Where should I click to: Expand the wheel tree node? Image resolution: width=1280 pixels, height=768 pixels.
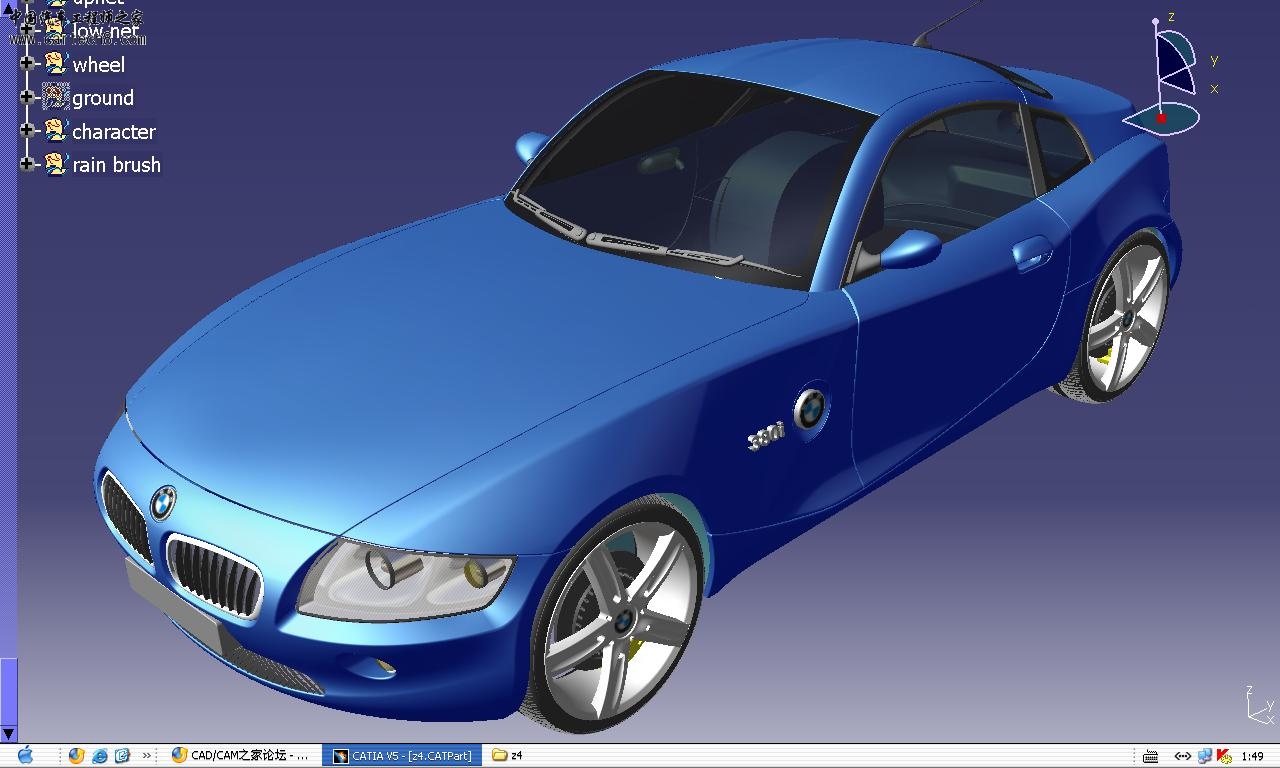(27, 64)
